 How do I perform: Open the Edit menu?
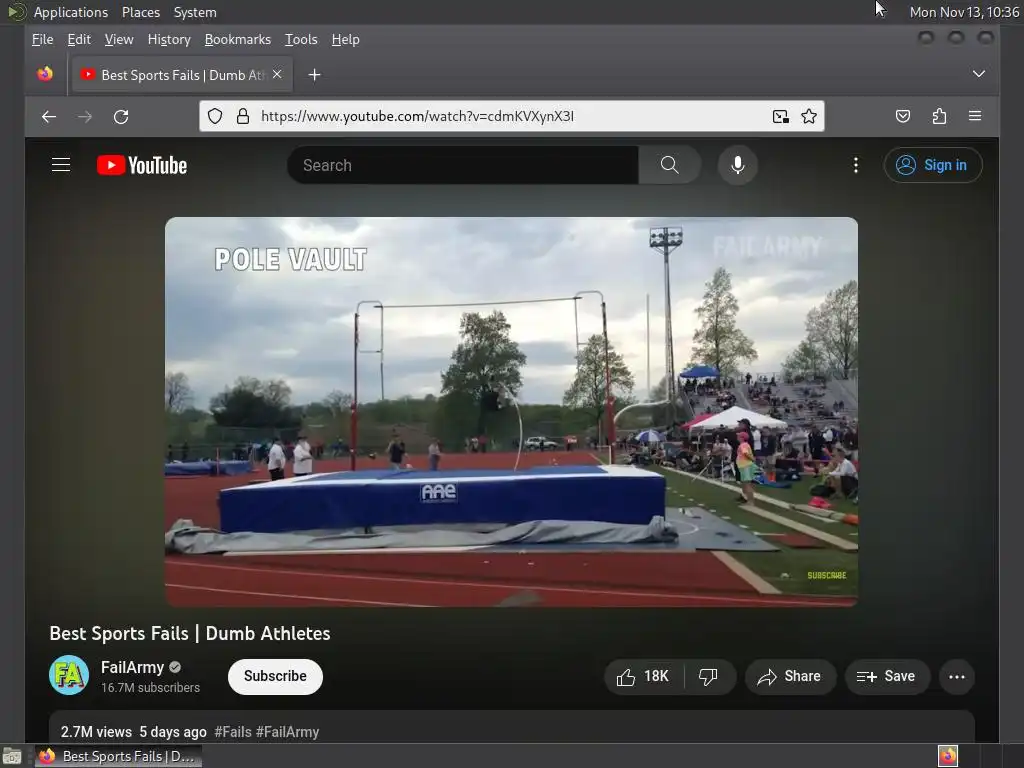coord(79,39)
